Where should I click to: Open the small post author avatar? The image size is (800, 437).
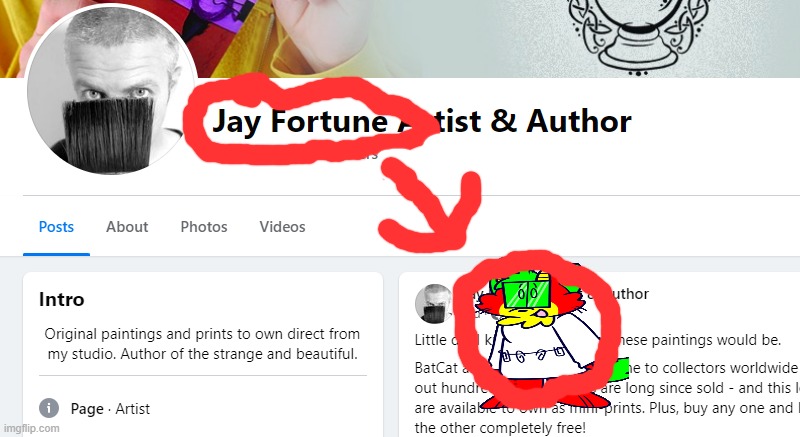click(x=434, y=303)
